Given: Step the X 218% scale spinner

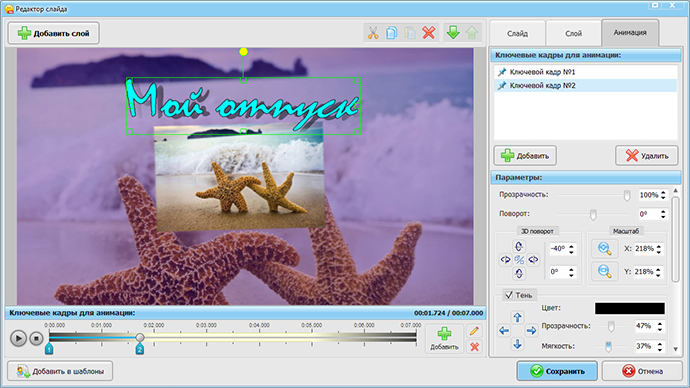Looking at the screenshot, I should 659,249.
